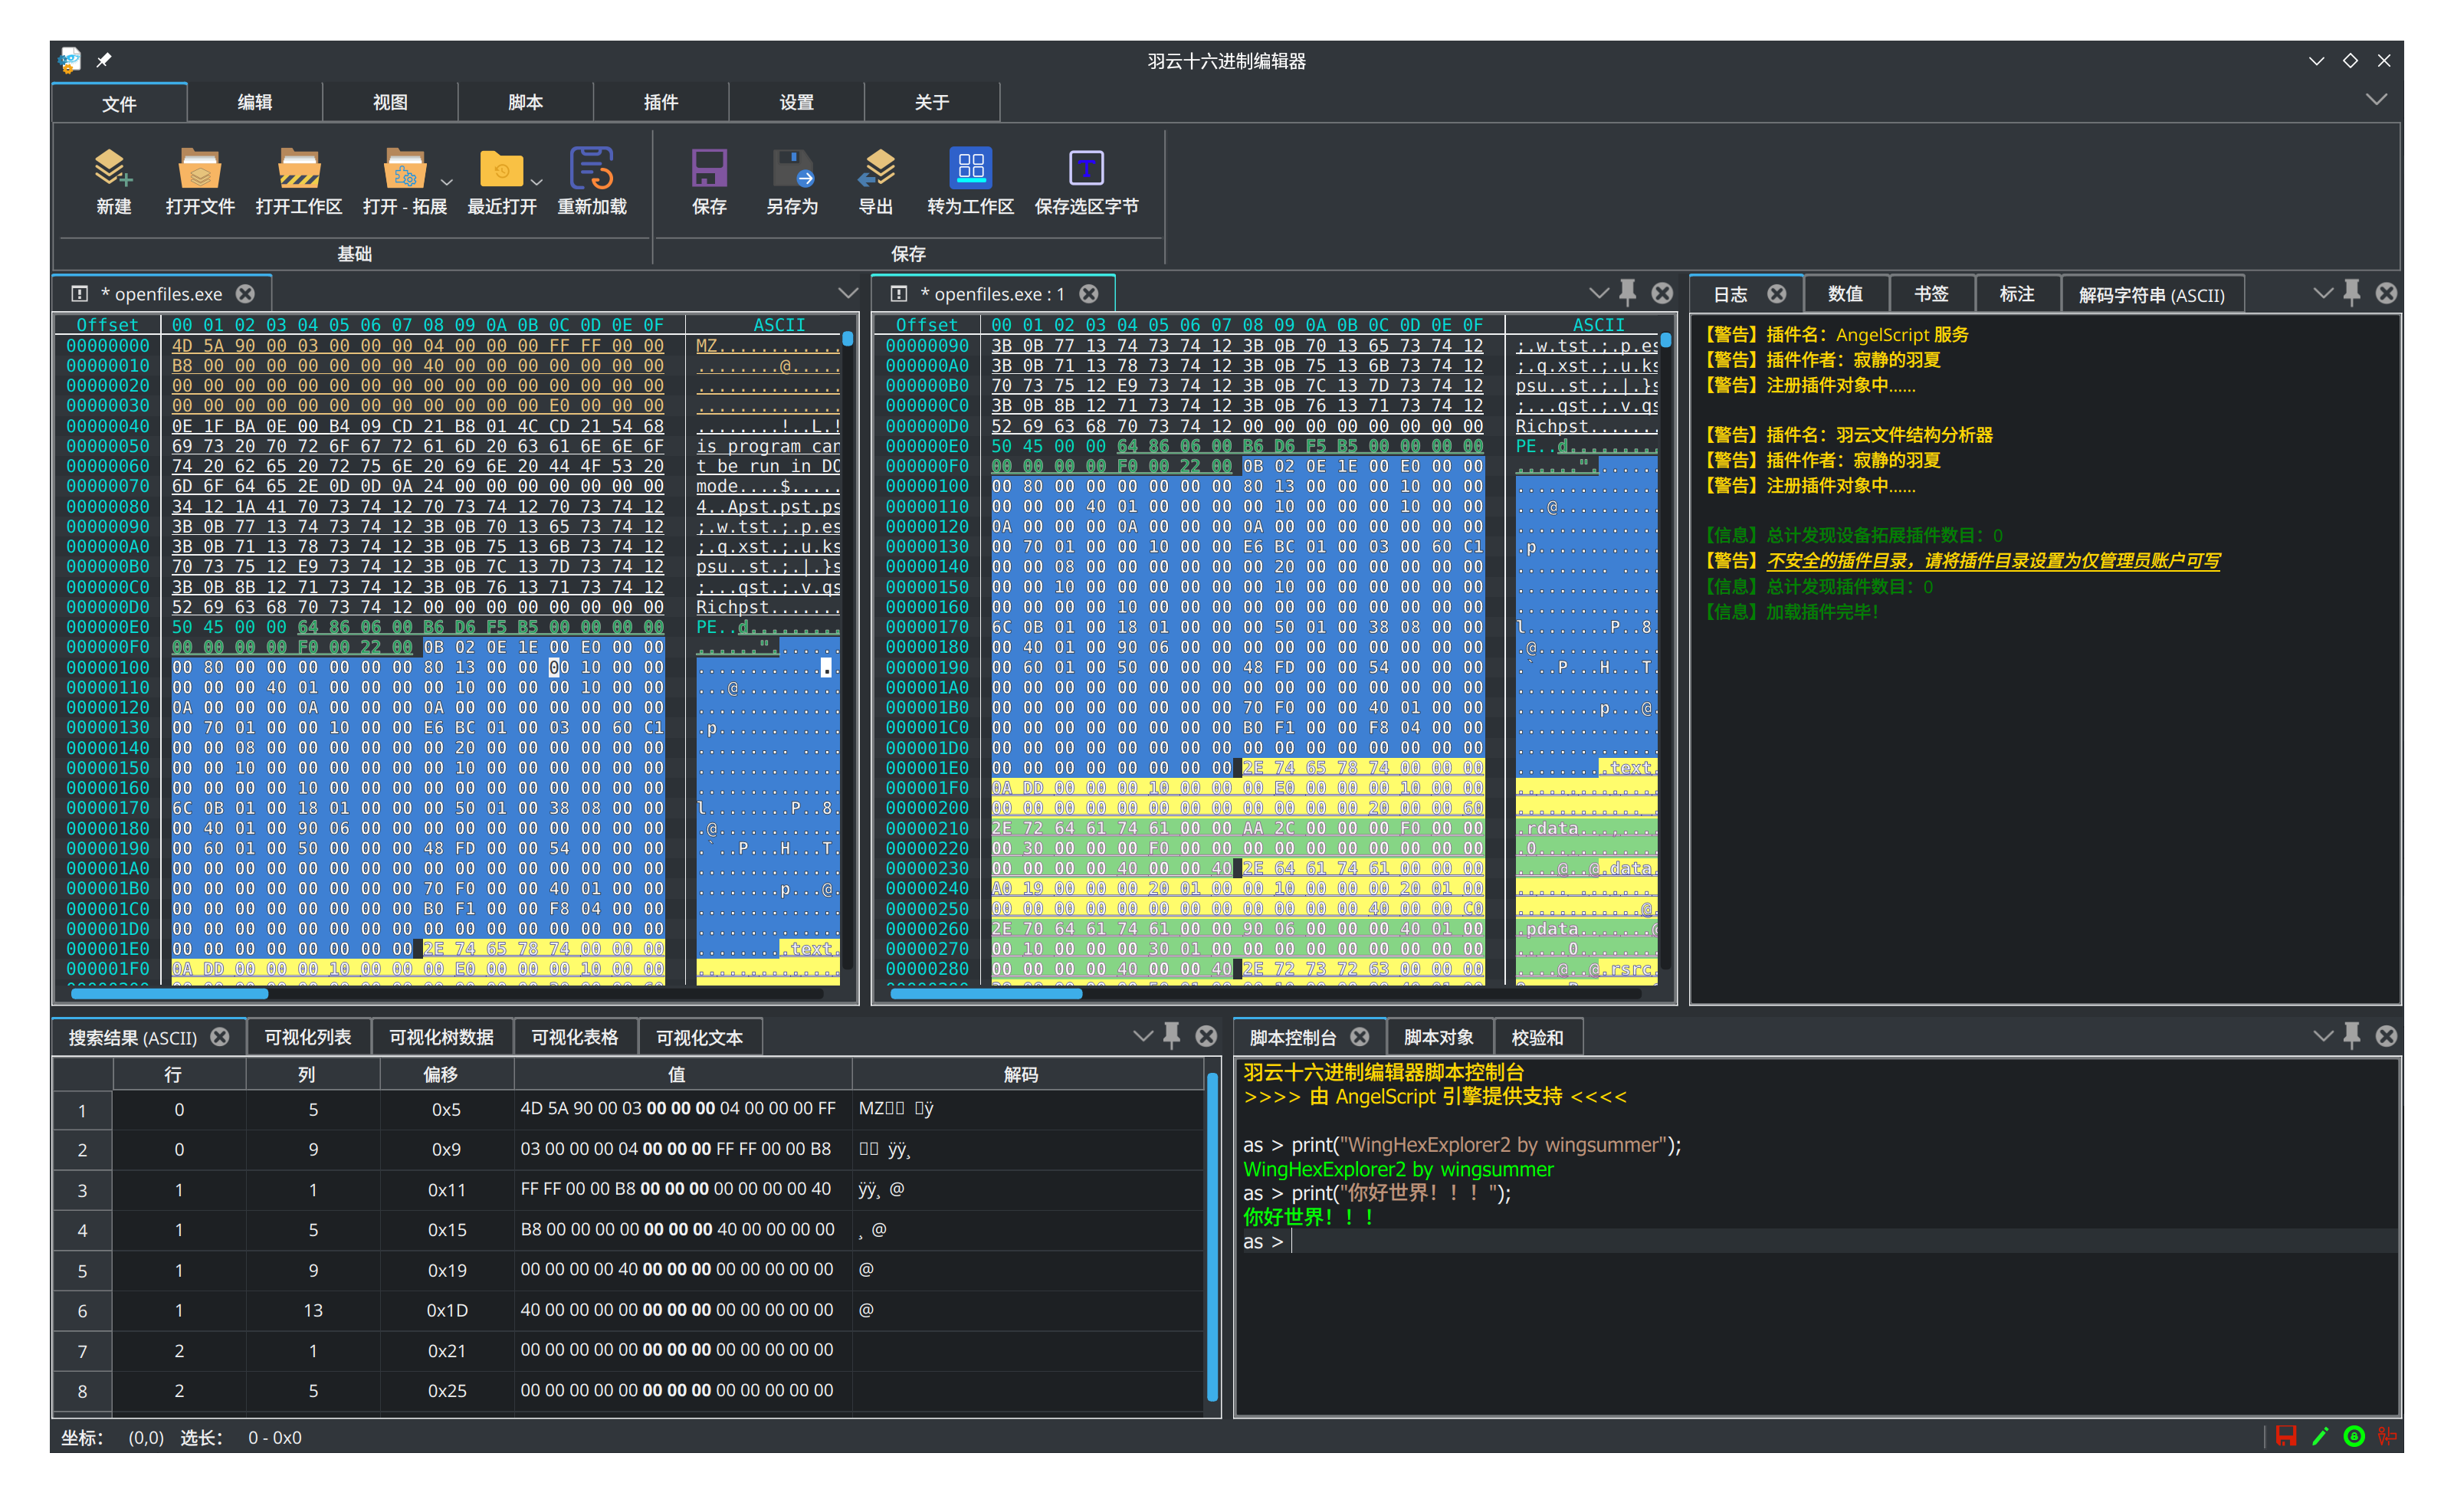This screenshot has height=1512, width=2454.
Task: Pin the search results panel
Action: click(x=1172, y=1036)
